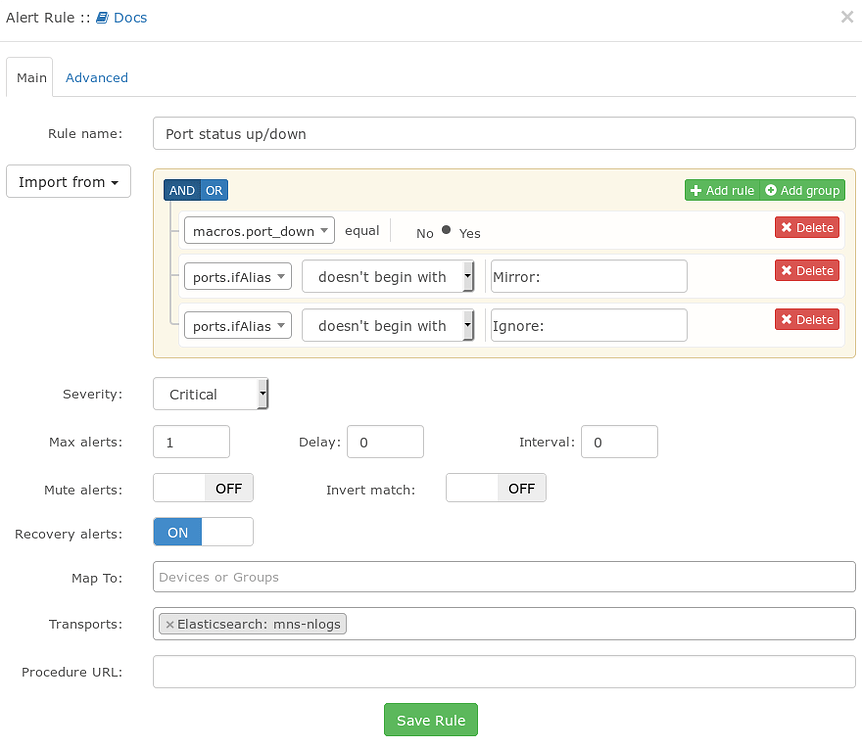The height and width of the screenshot is (750, 862).
Task: Select the Main tab
Action: tap(31, 77)
